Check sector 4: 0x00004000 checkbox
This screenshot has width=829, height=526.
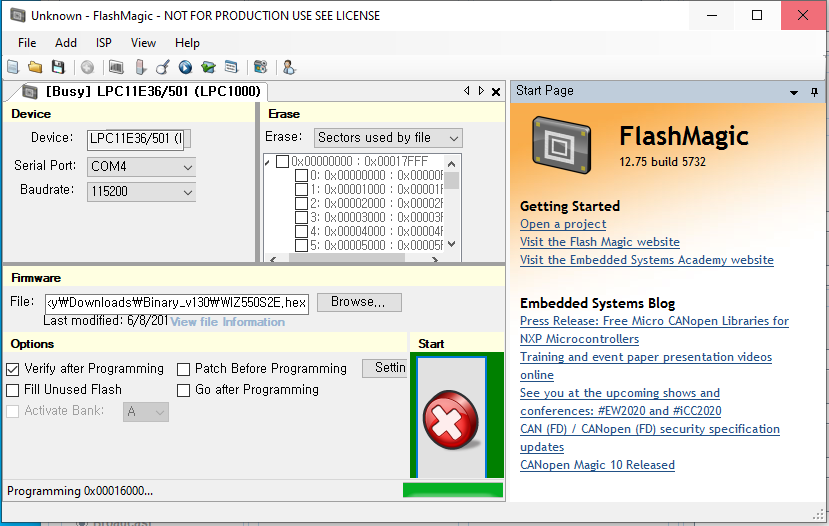coord(301,232)
